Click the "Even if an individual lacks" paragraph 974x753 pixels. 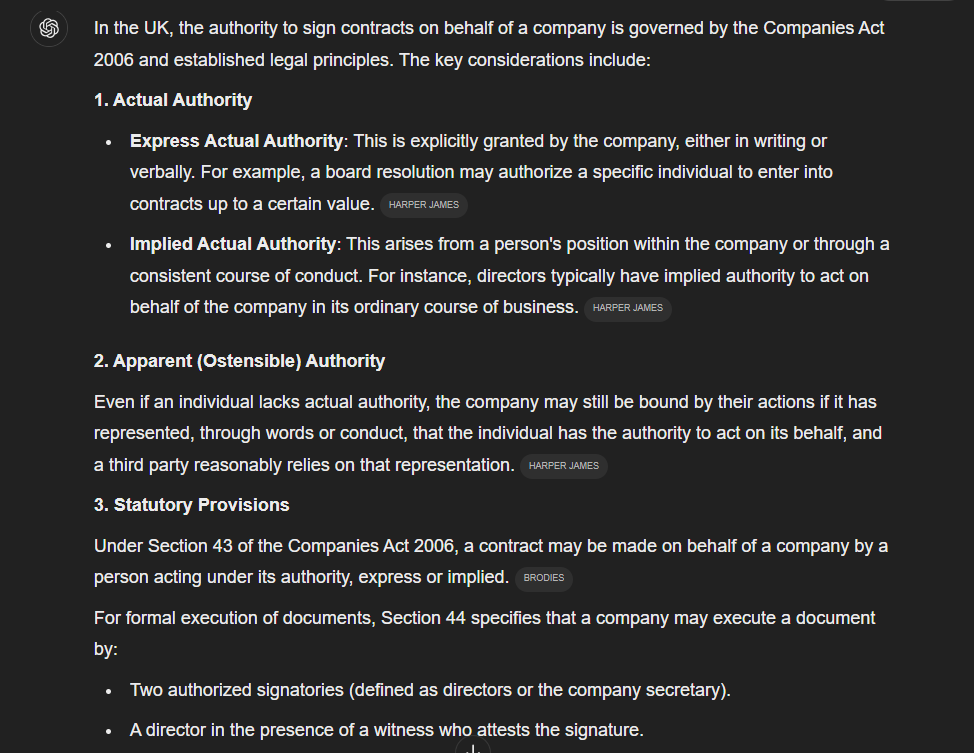coord(486,433)
